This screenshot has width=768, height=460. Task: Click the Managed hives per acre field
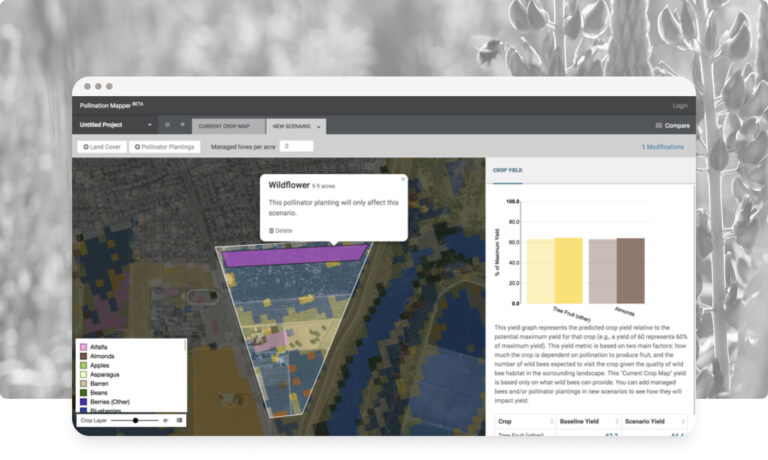point(296,146)
